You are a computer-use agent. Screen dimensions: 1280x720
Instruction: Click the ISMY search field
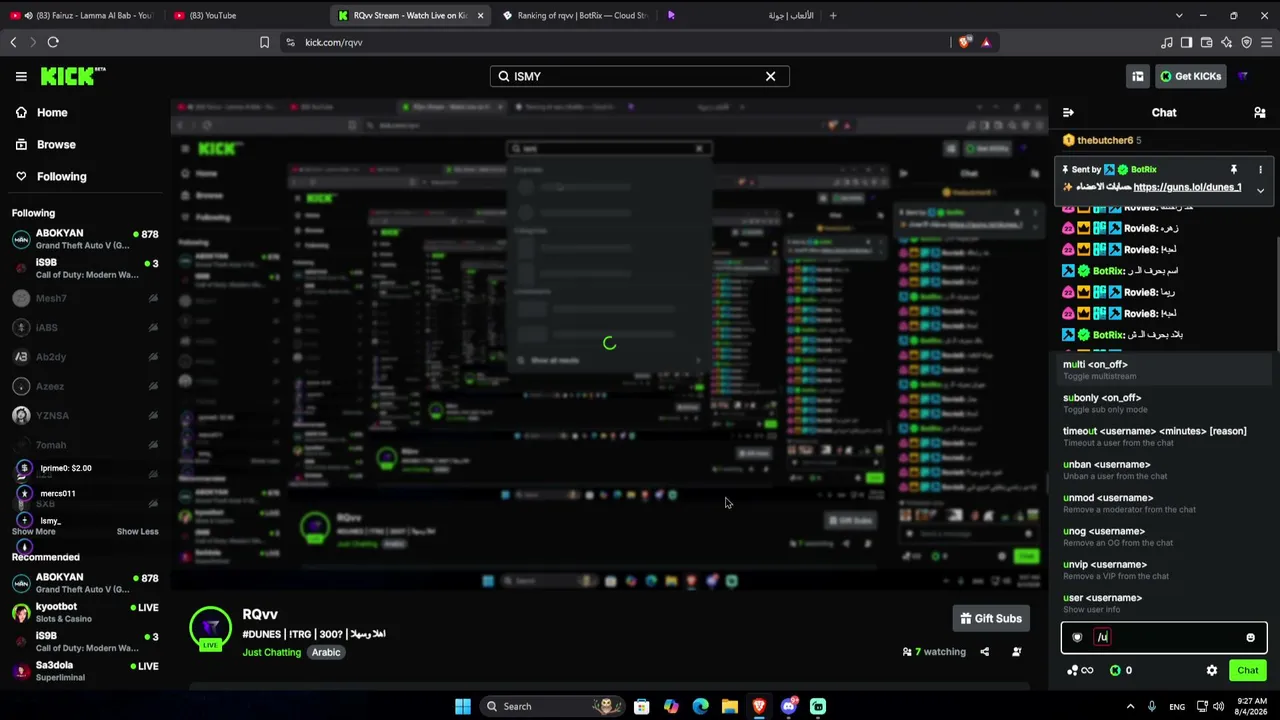click(639, 76)
